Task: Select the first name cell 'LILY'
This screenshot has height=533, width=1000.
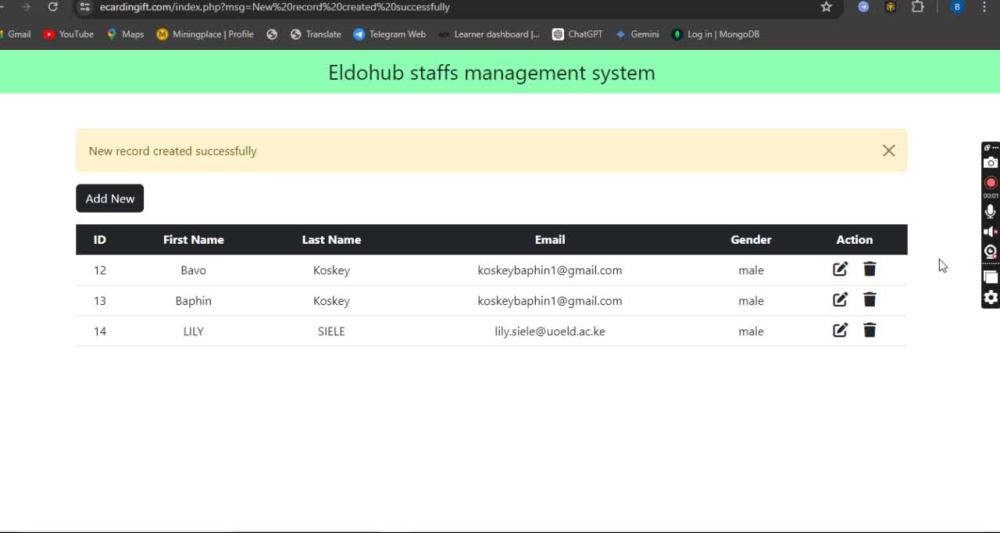Action: coord(193,332)
